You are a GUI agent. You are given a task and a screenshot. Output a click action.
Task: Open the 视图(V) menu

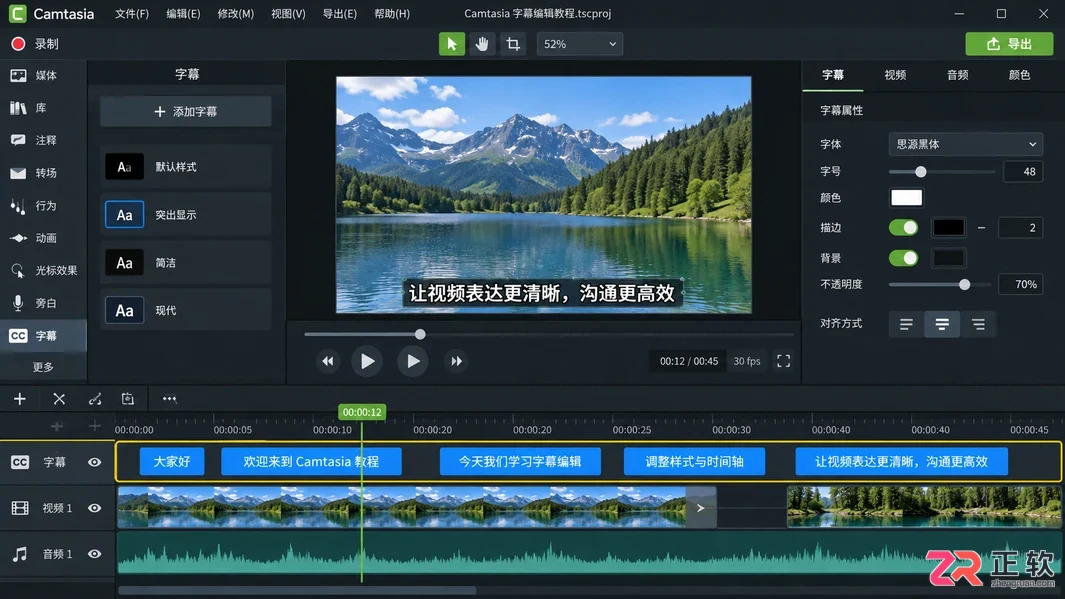(x=288, y=14)
